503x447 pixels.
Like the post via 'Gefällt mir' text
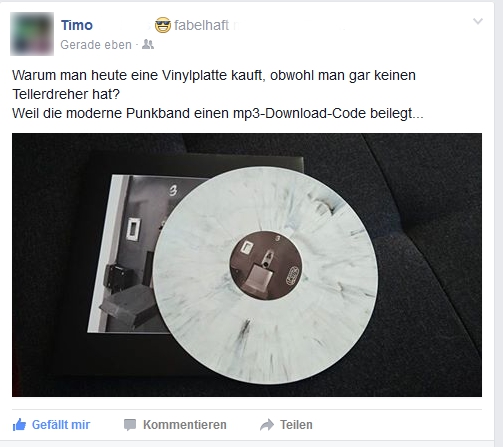(x=61, y=425)
